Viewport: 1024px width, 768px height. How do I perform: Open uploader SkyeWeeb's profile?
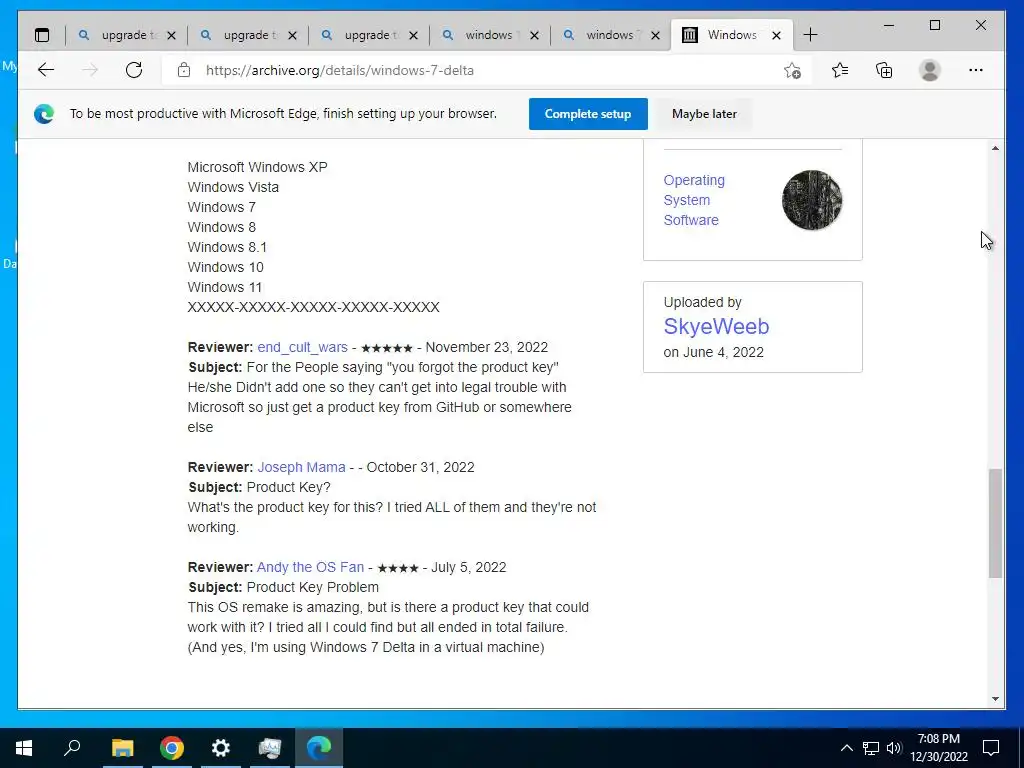[x=716, y=326]
